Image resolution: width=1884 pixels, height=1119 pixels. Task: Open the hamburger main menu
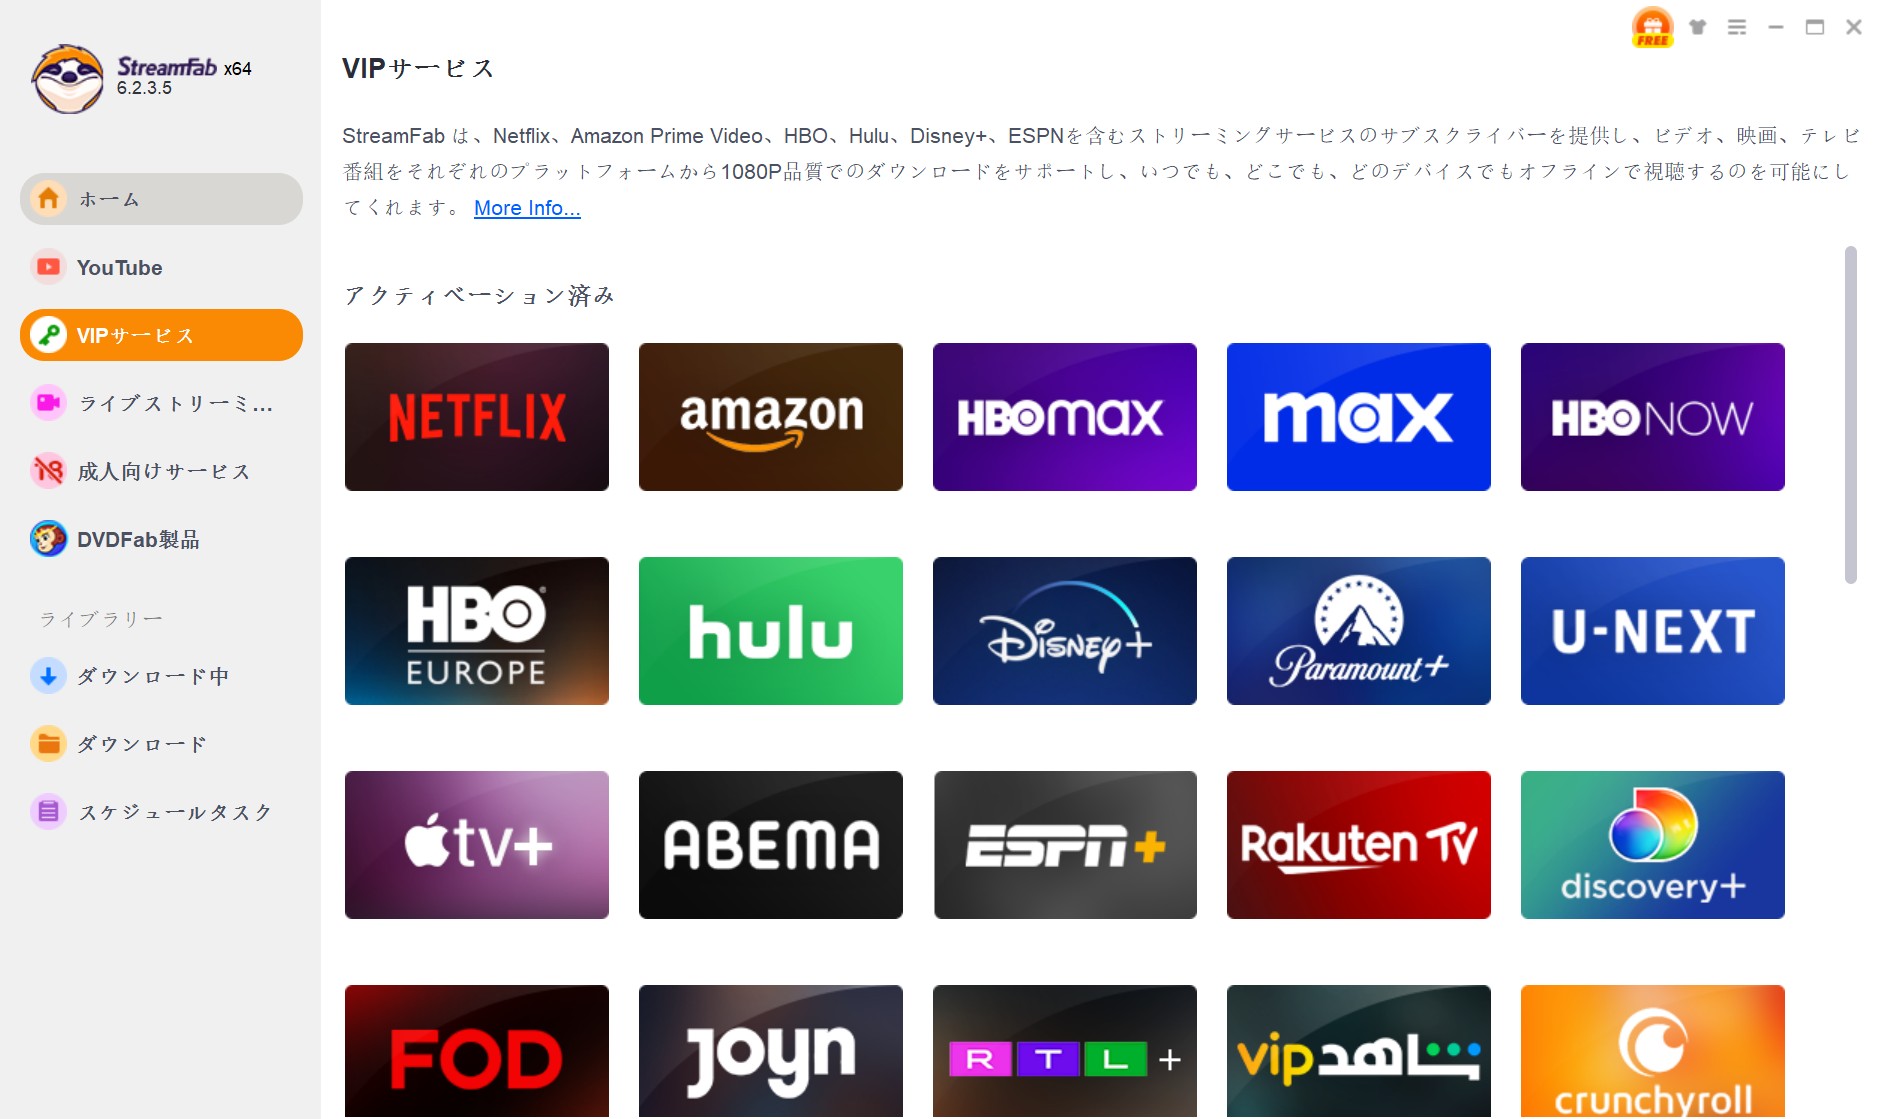(x=1737, y=27)
